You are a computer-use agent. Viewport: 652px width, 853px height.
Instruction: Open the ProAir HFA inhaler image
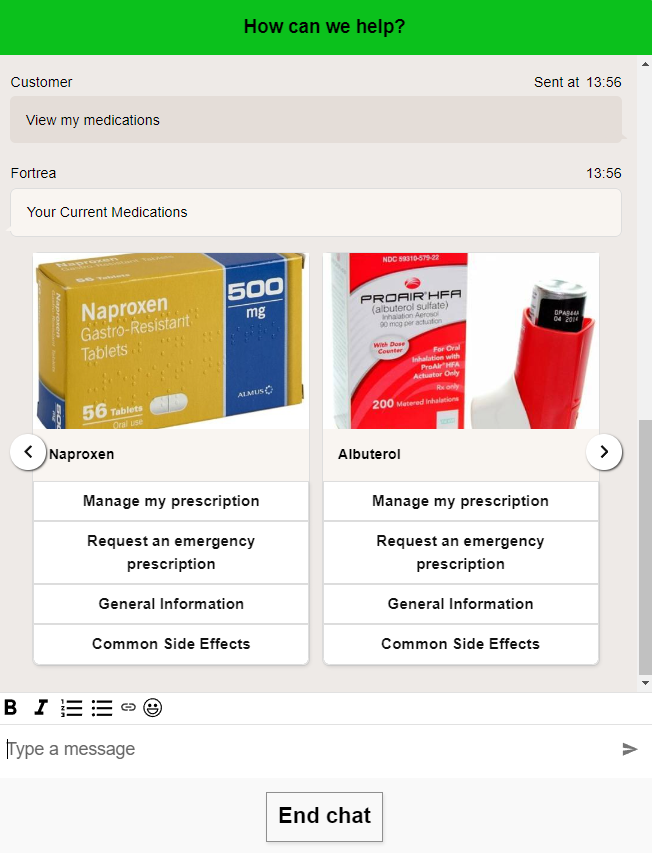461,341
